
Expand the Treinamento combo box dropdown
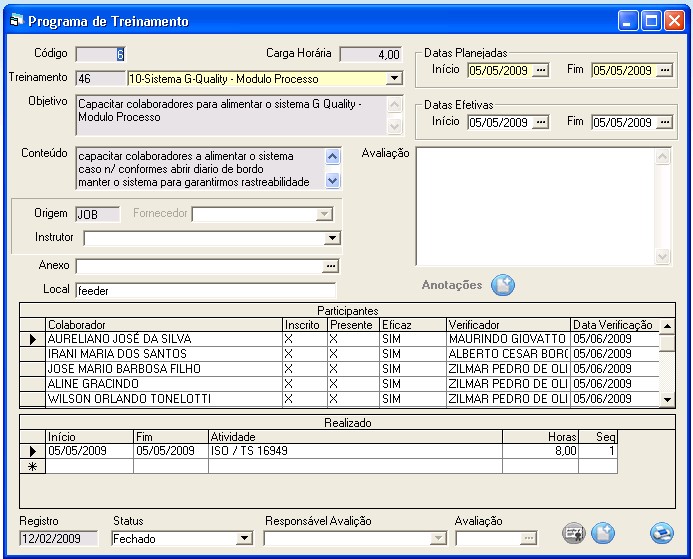(x=393, y=79)
